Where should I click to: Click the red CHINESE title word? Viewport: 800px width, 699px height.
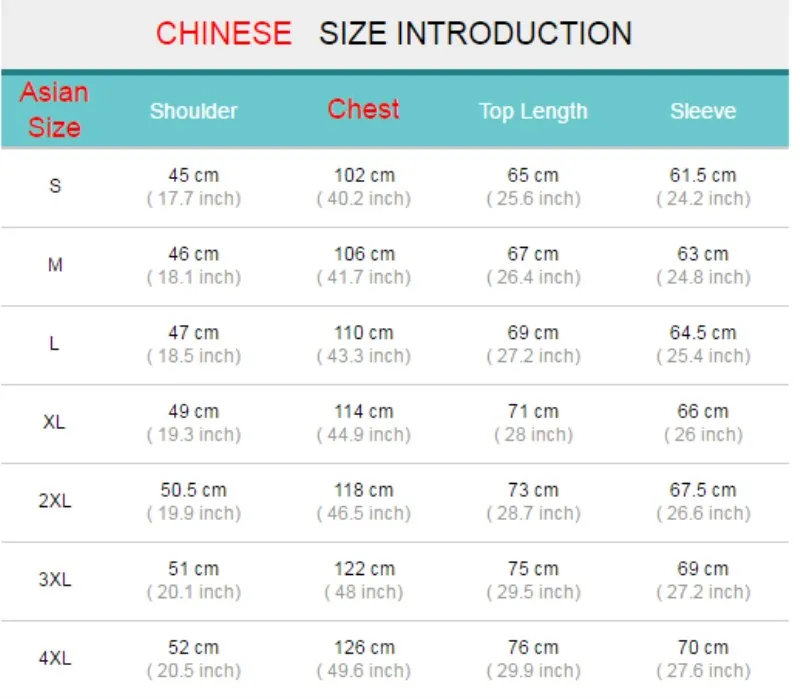pyautogui.click(x=223, y=34)
